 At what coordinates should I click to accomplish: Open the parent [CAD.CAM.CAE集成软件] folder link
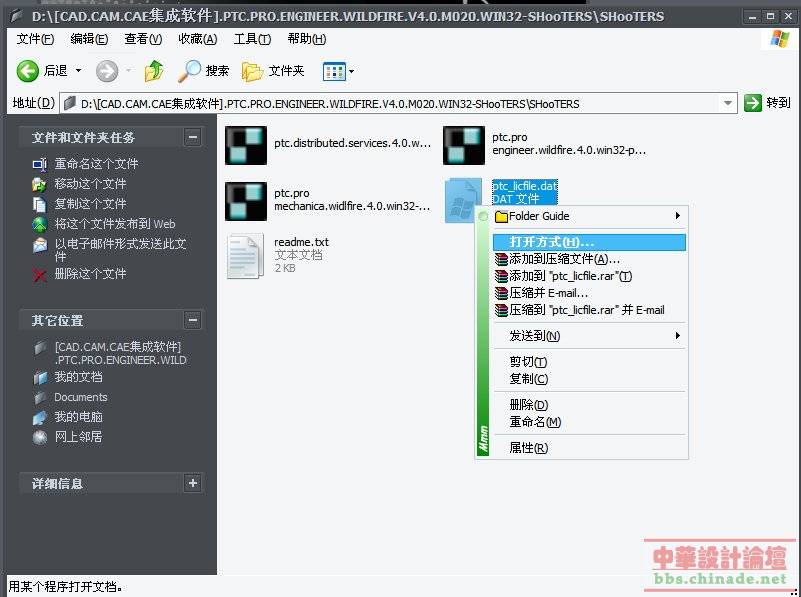click(x=121, y=353)
